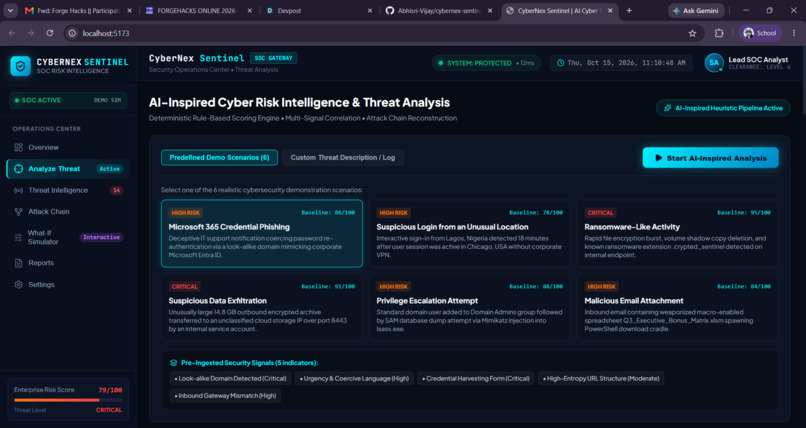Click the AI-Inspired Heuristic Pipeline Active badge
Viewport: 806px width, 428px height.
[723, 108]
